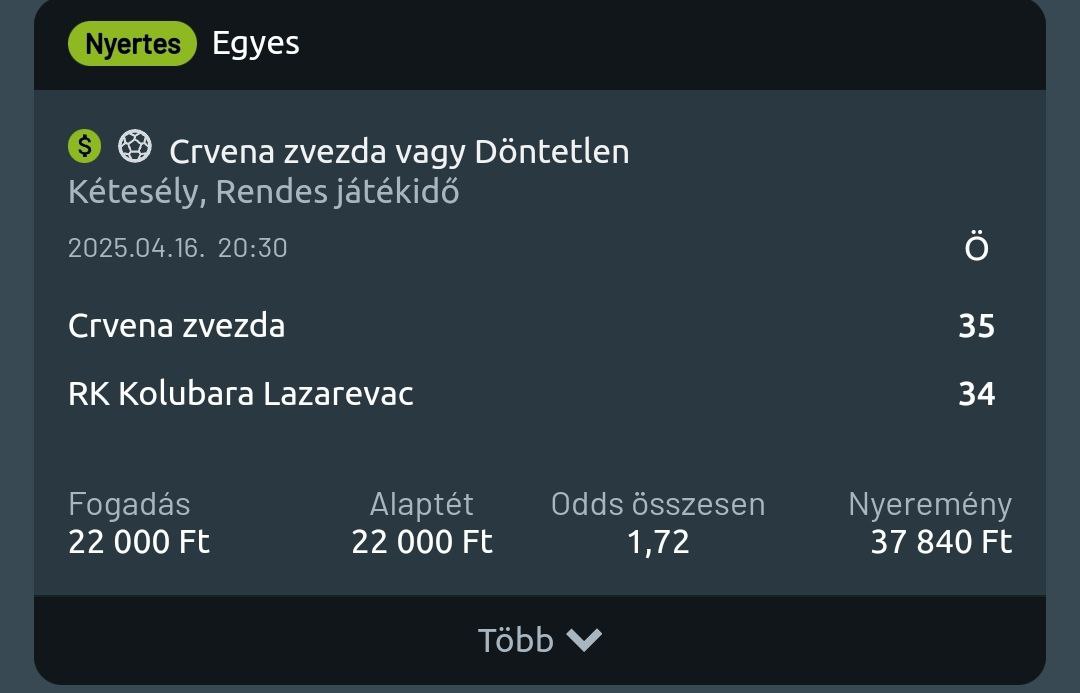Open the RK Kolubara Lazarevac team row
1080x693 pixels.
point(240,394)
